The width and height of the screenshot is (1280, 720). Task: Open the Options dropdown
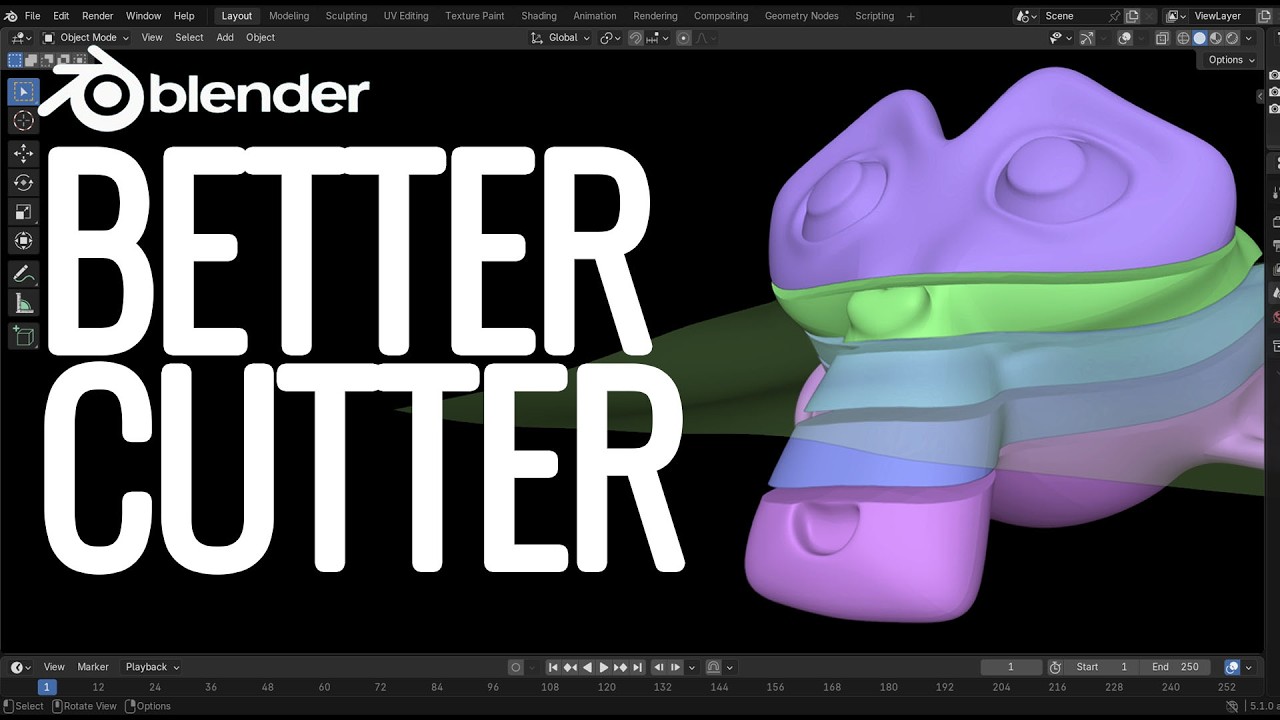coord(1230,60)
